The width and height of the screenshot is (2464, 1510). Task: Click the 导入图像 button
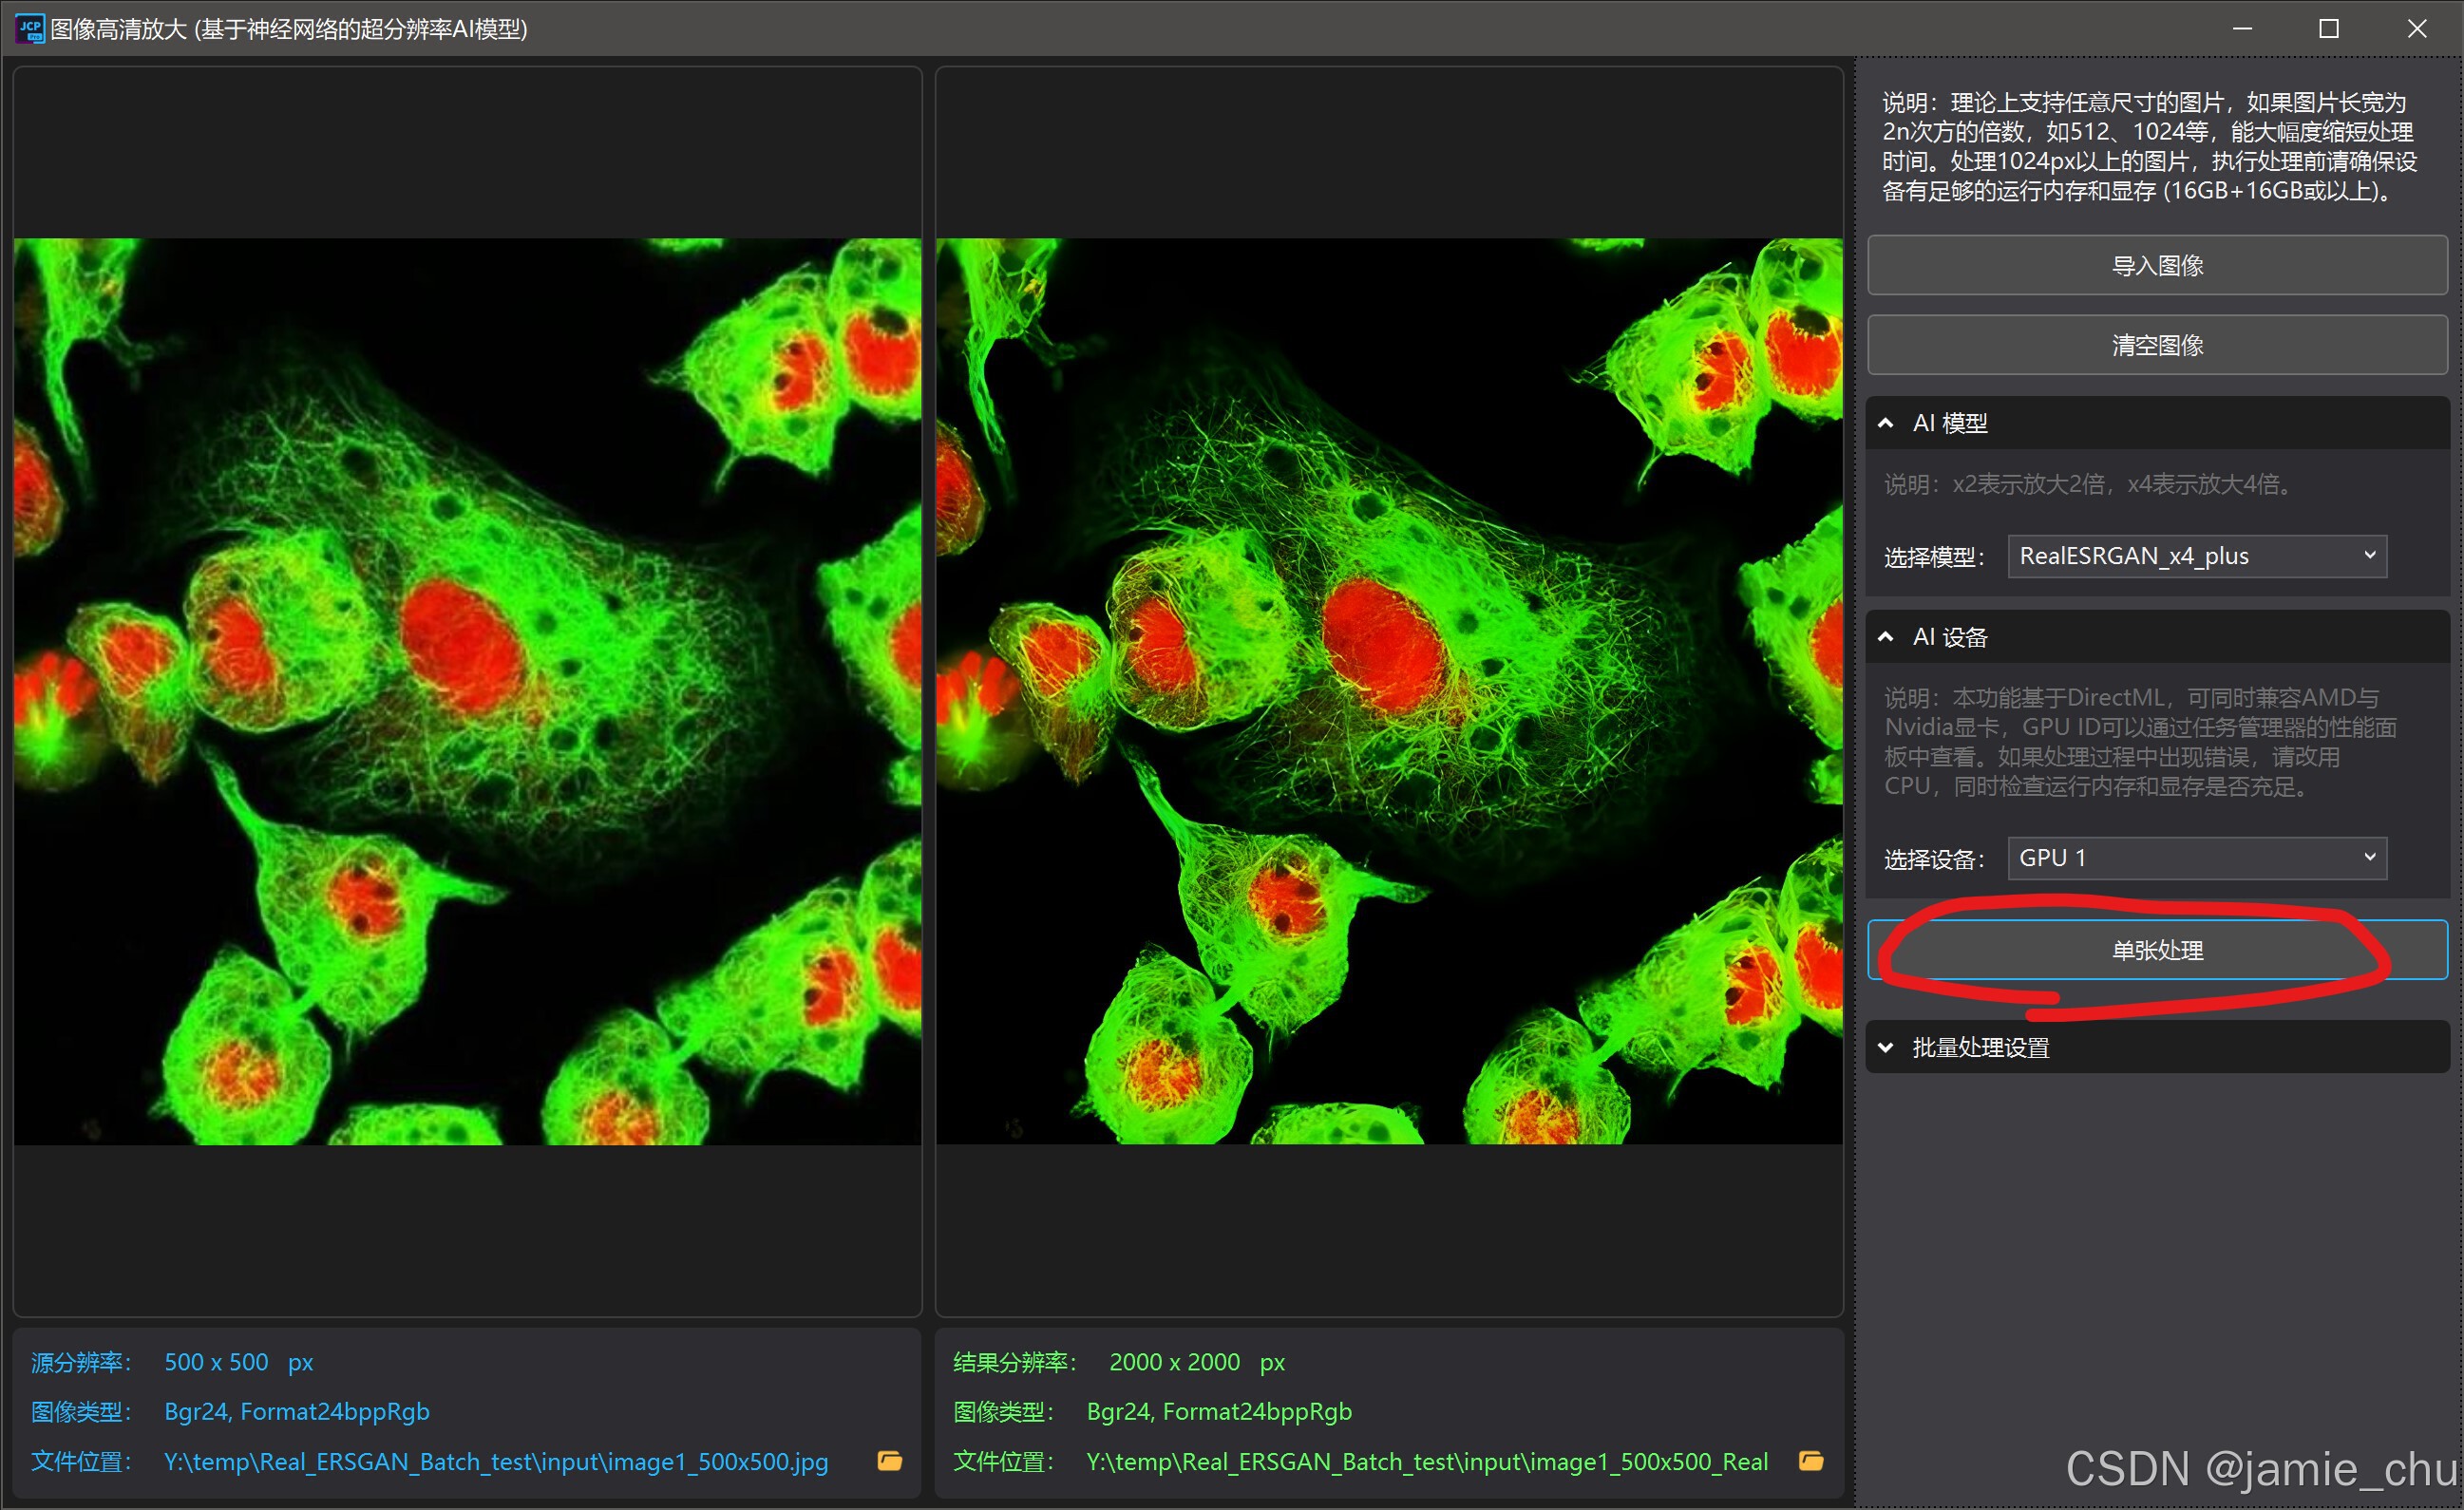(2156, 265)
